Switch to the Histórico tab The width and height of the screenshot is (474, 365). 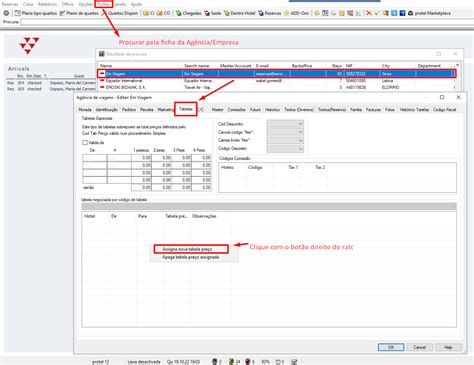point(272,109)
